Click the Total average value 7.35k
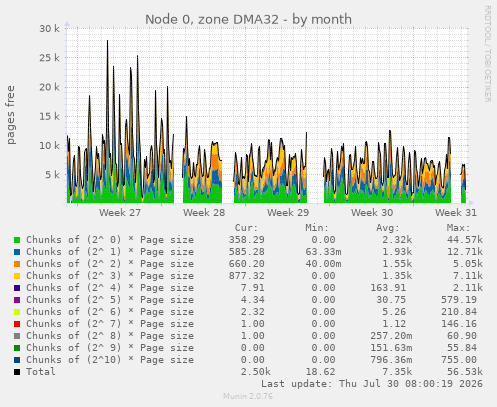 pyautogui.click(x=397, y=372)
